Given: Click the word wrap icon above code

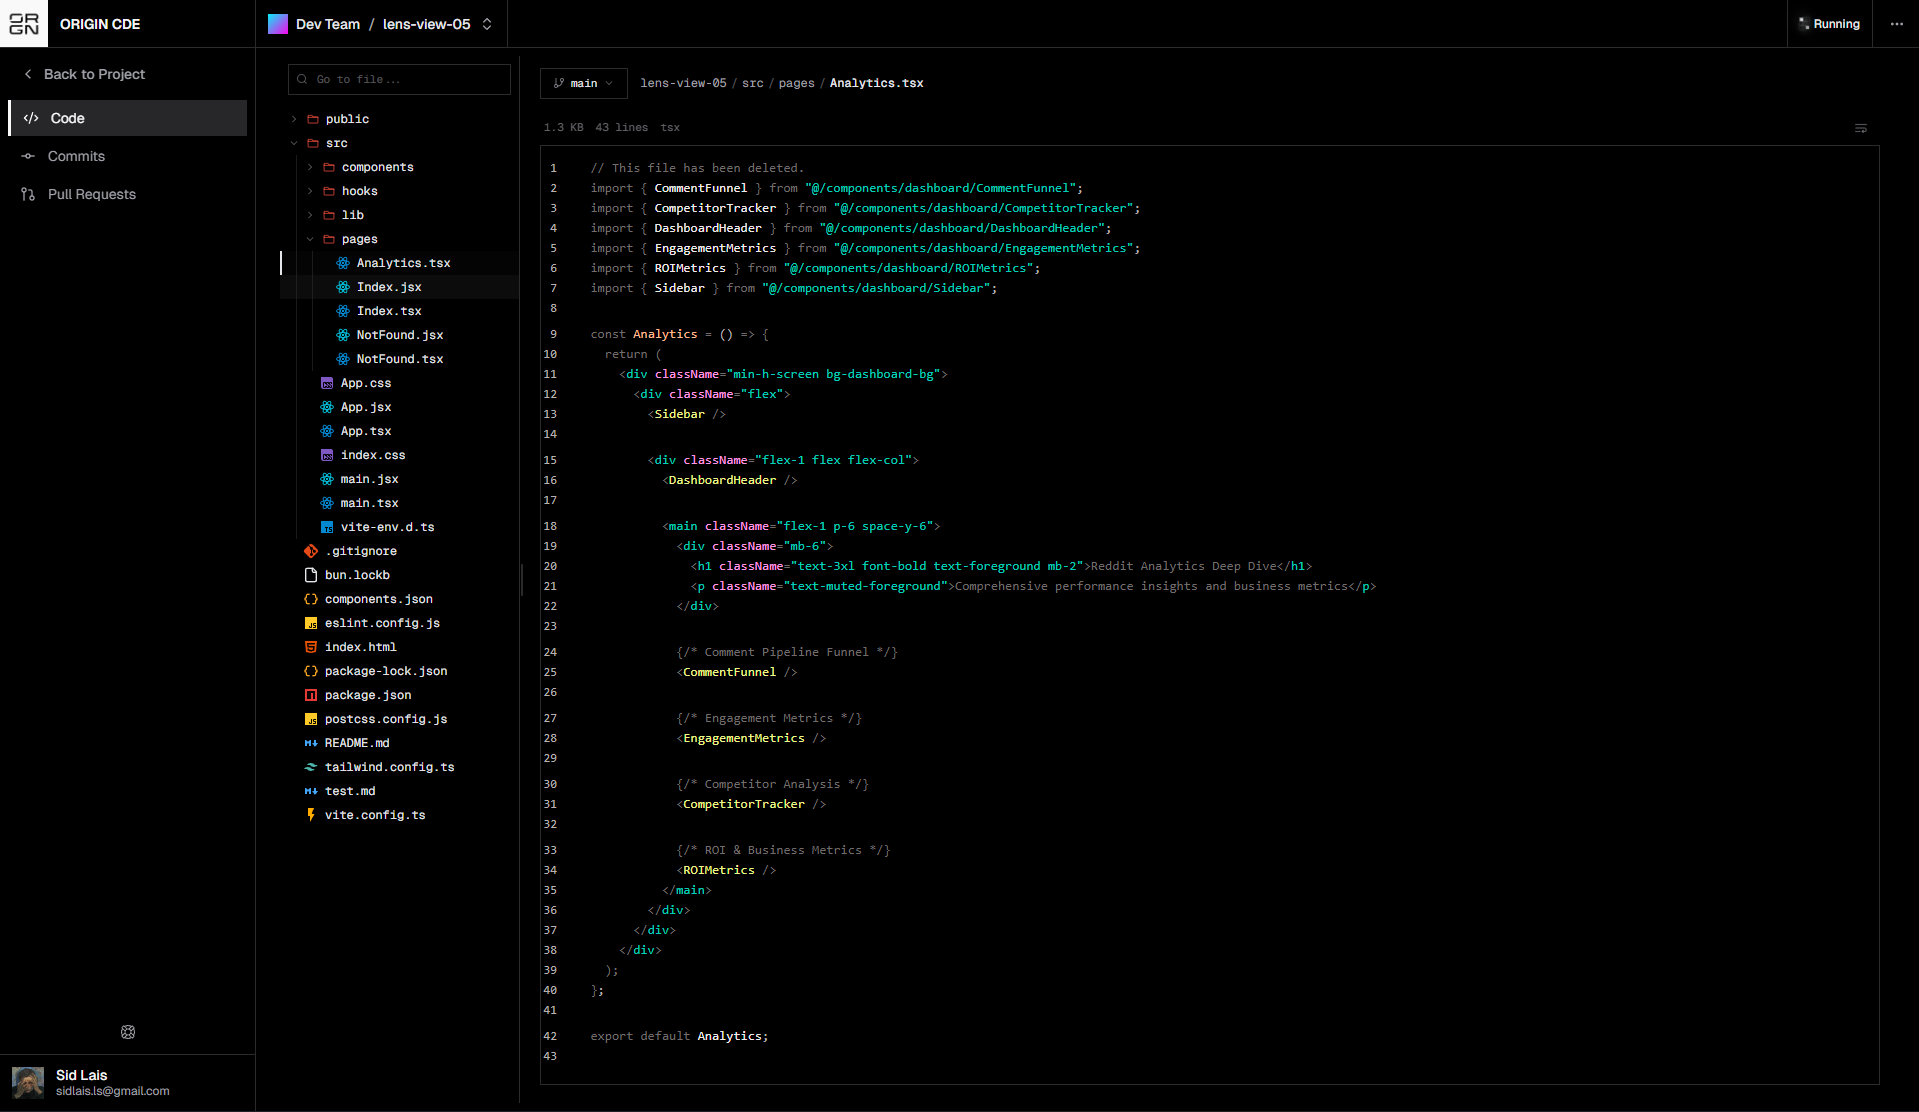Looking at the screenshot, I should (x=1860, y=128).
